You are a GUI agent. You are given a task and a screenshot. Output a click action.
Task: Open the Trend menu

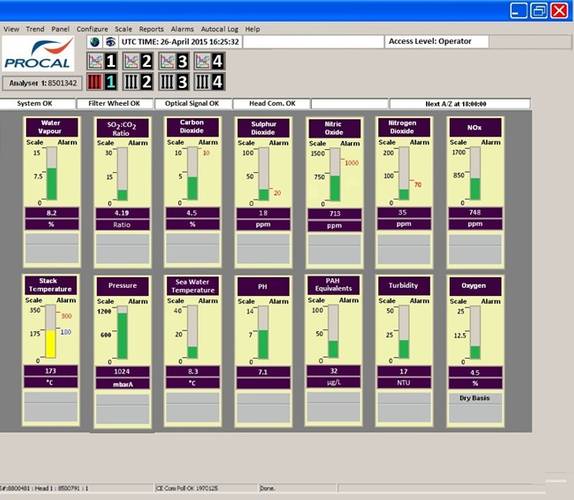pos(35,29)
